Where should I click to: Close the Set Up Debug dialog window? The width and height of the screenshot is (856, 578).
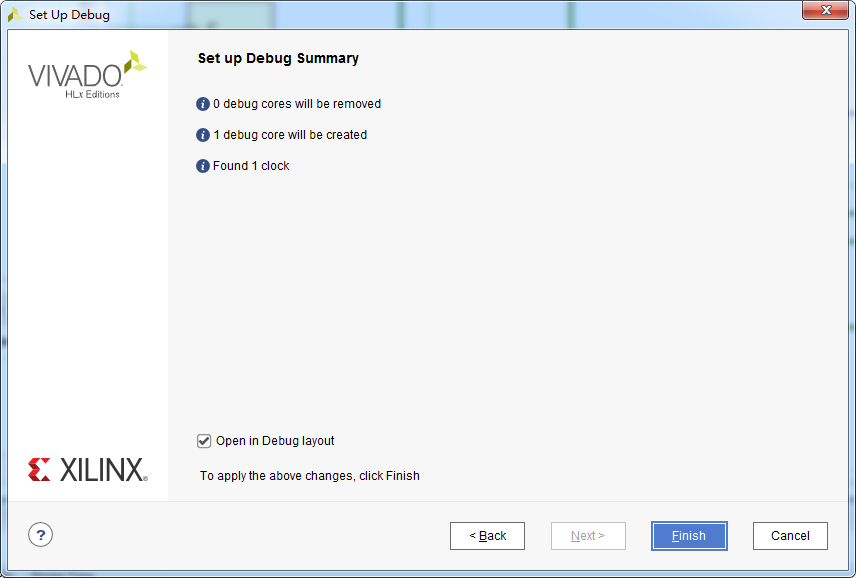pos(824,11)
